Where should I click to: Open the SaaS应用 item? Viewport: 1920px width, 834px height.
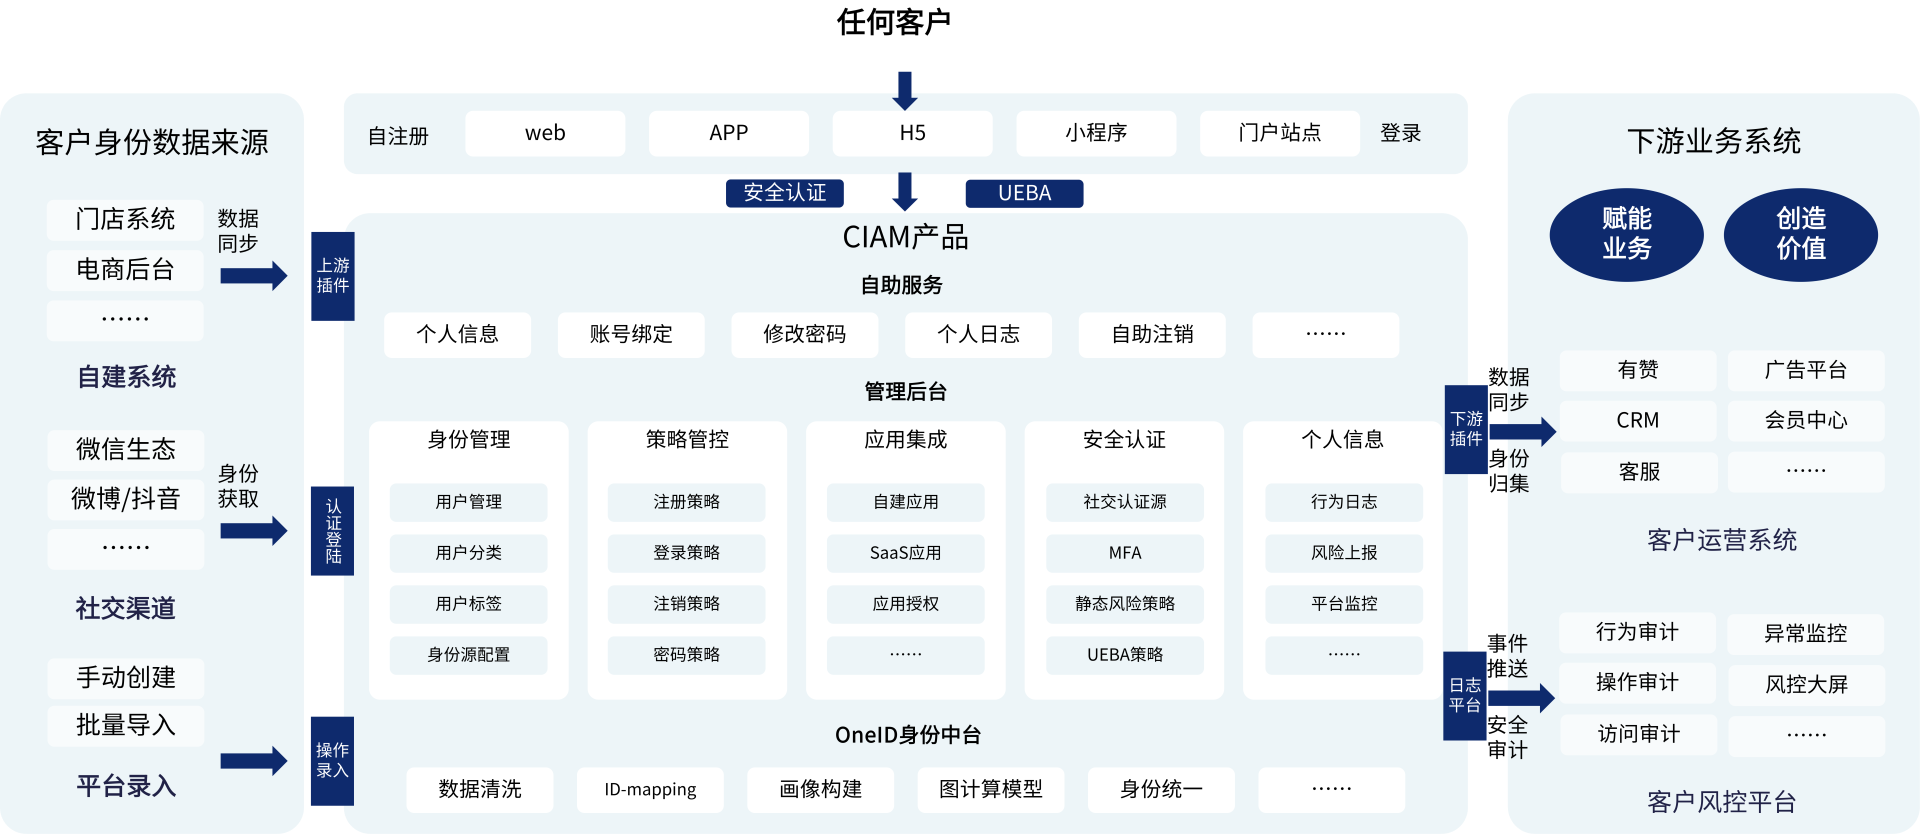[x=905, y=553]
